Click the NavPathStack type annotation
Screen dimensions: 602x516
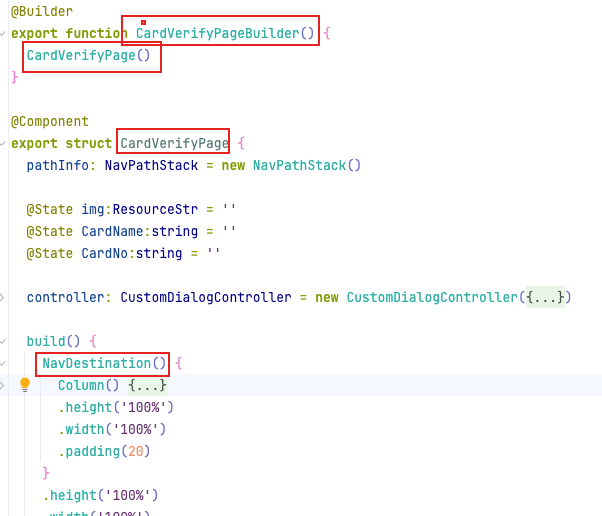pyautogui.click(x=151, y=165)
